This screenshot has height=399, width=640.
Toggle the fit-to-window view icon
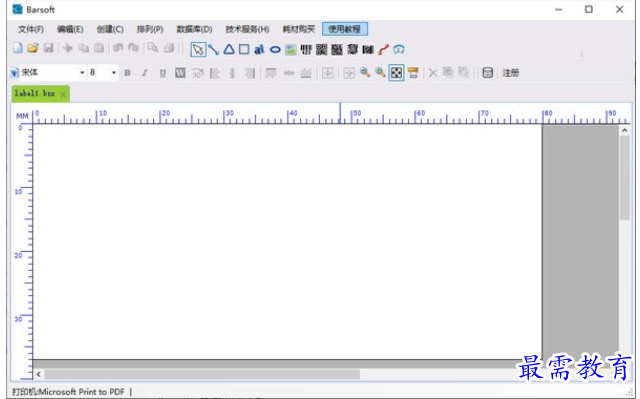click(x=396, y=73)
